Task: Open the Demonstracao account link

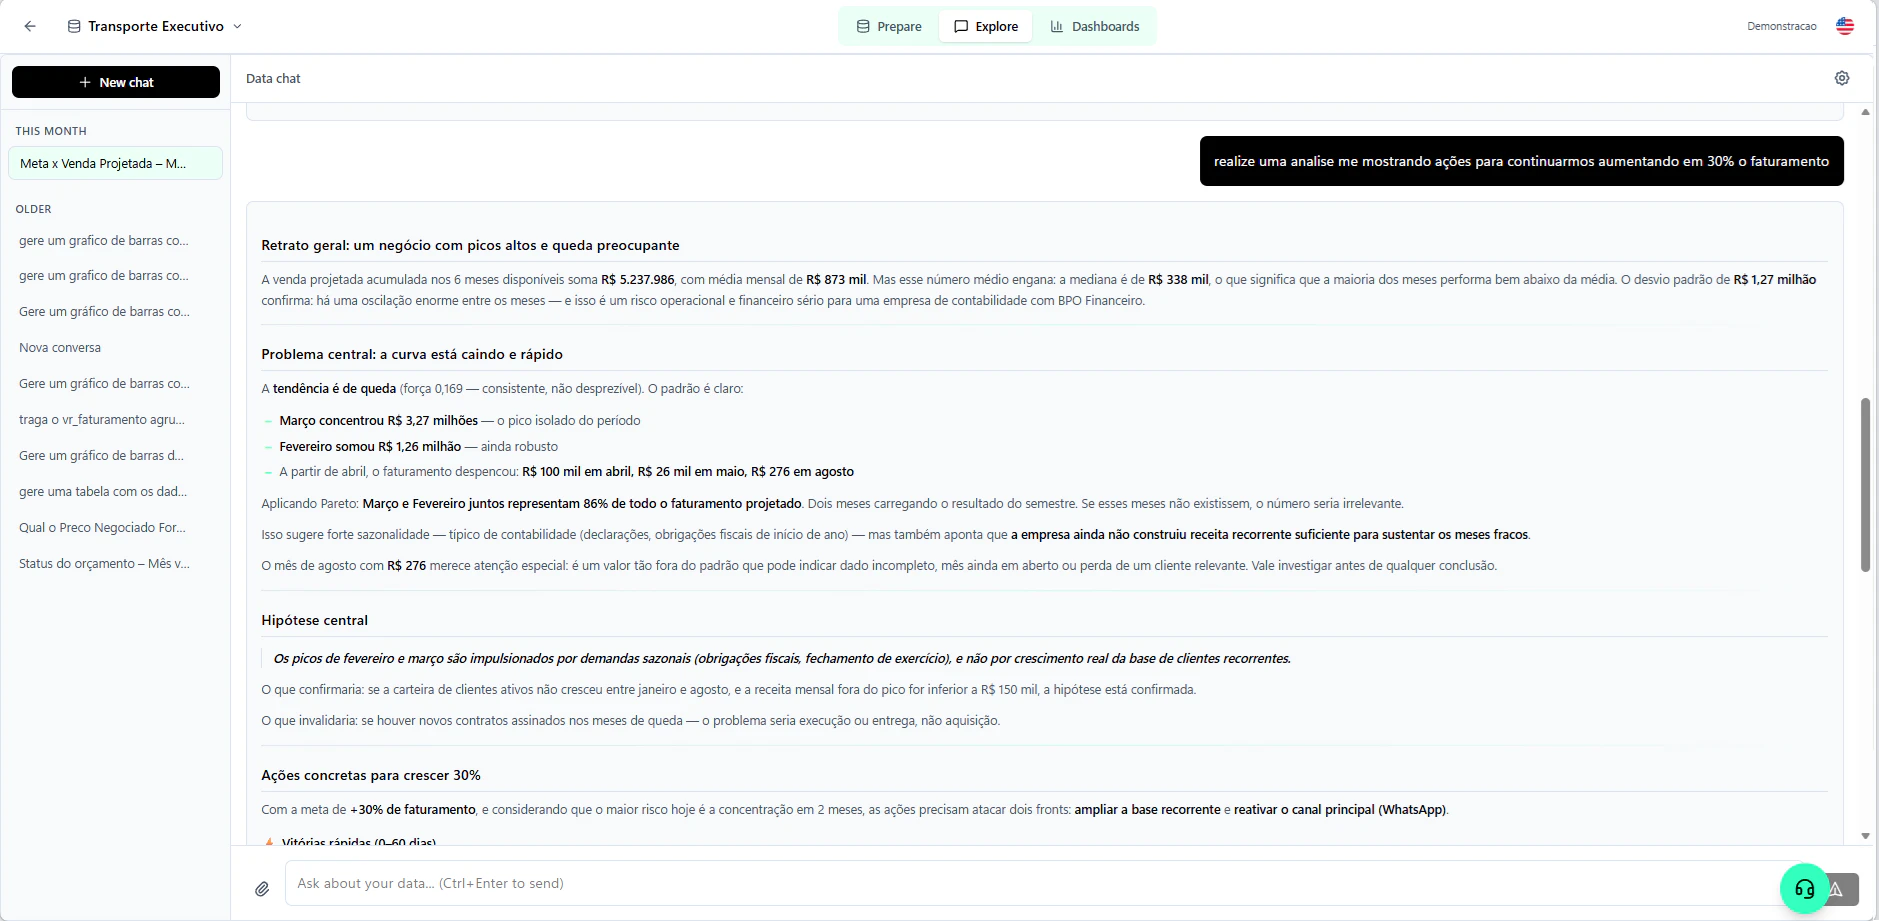Action: click(1780, 26)
